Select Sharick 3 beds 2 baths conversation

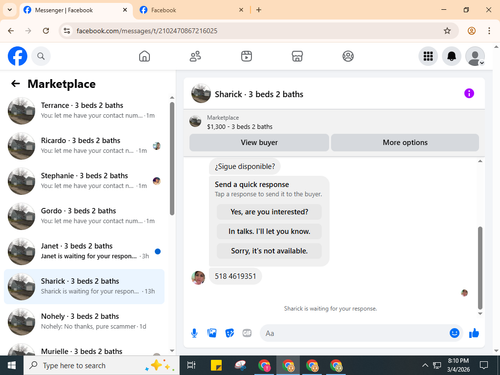84,286
